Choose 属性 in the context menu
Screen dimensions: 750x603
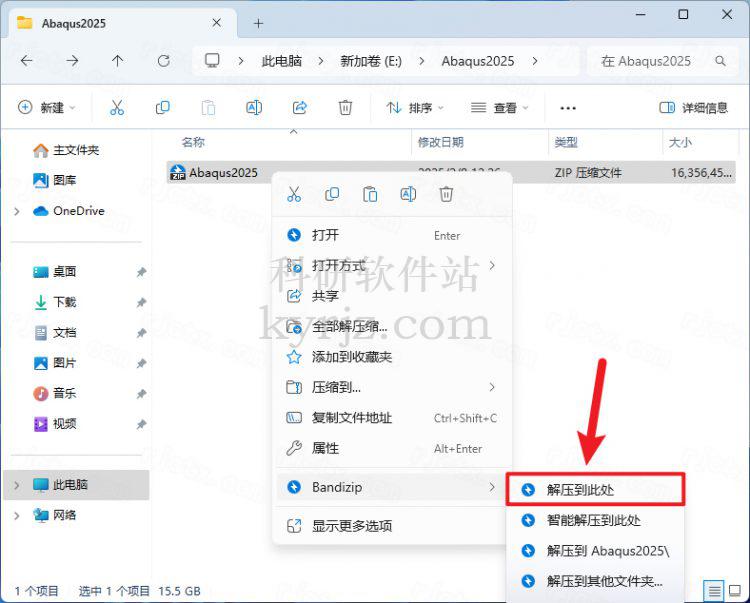coord(392,448)
